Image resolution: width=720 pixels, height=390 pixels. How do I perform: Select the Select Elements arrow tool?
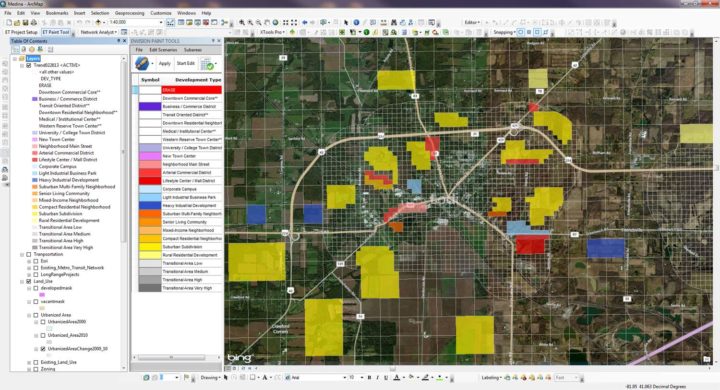point(346,22)
